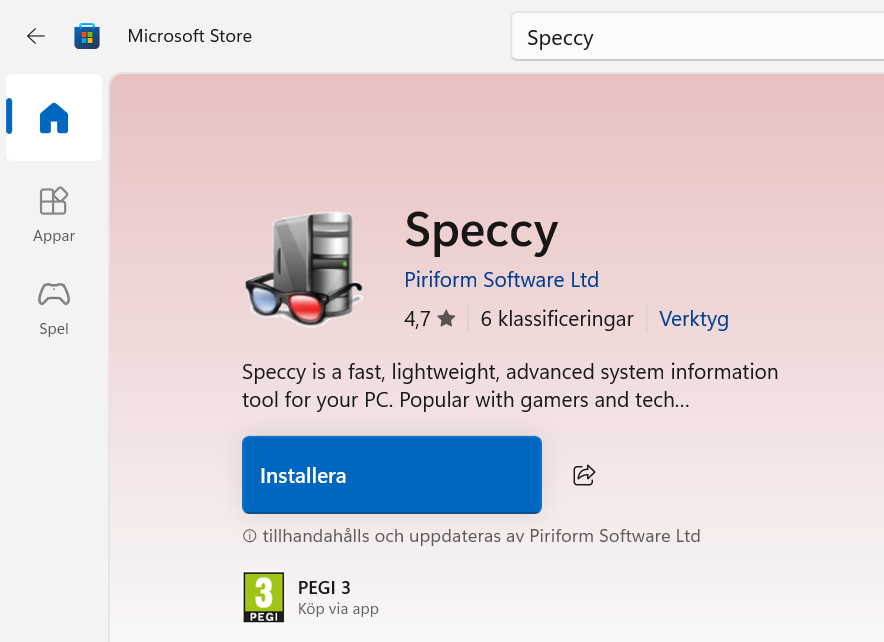The height and width of the screenshot is (642, 884).
Task: Open the Piriform Software Ltd publisher page
Action: click(501, 280)
